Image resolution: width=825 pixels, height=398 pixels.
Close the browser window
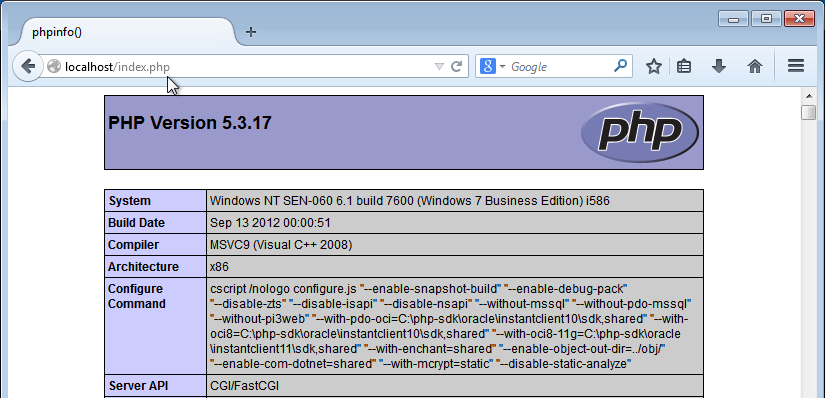pos(799,19)
